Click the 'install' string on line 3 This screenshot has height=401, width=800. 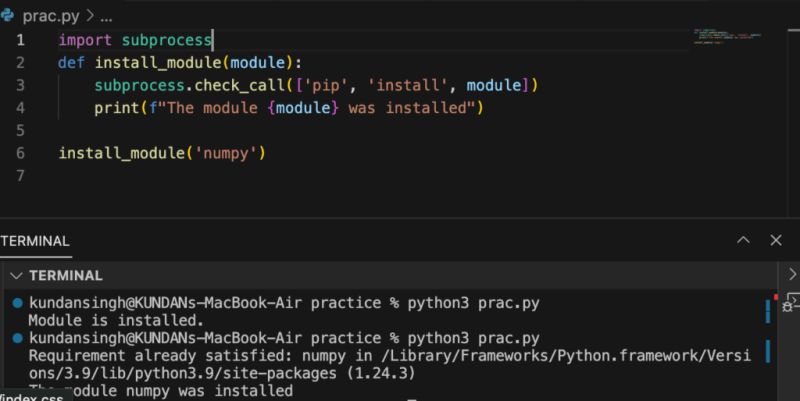pos(407,85)
